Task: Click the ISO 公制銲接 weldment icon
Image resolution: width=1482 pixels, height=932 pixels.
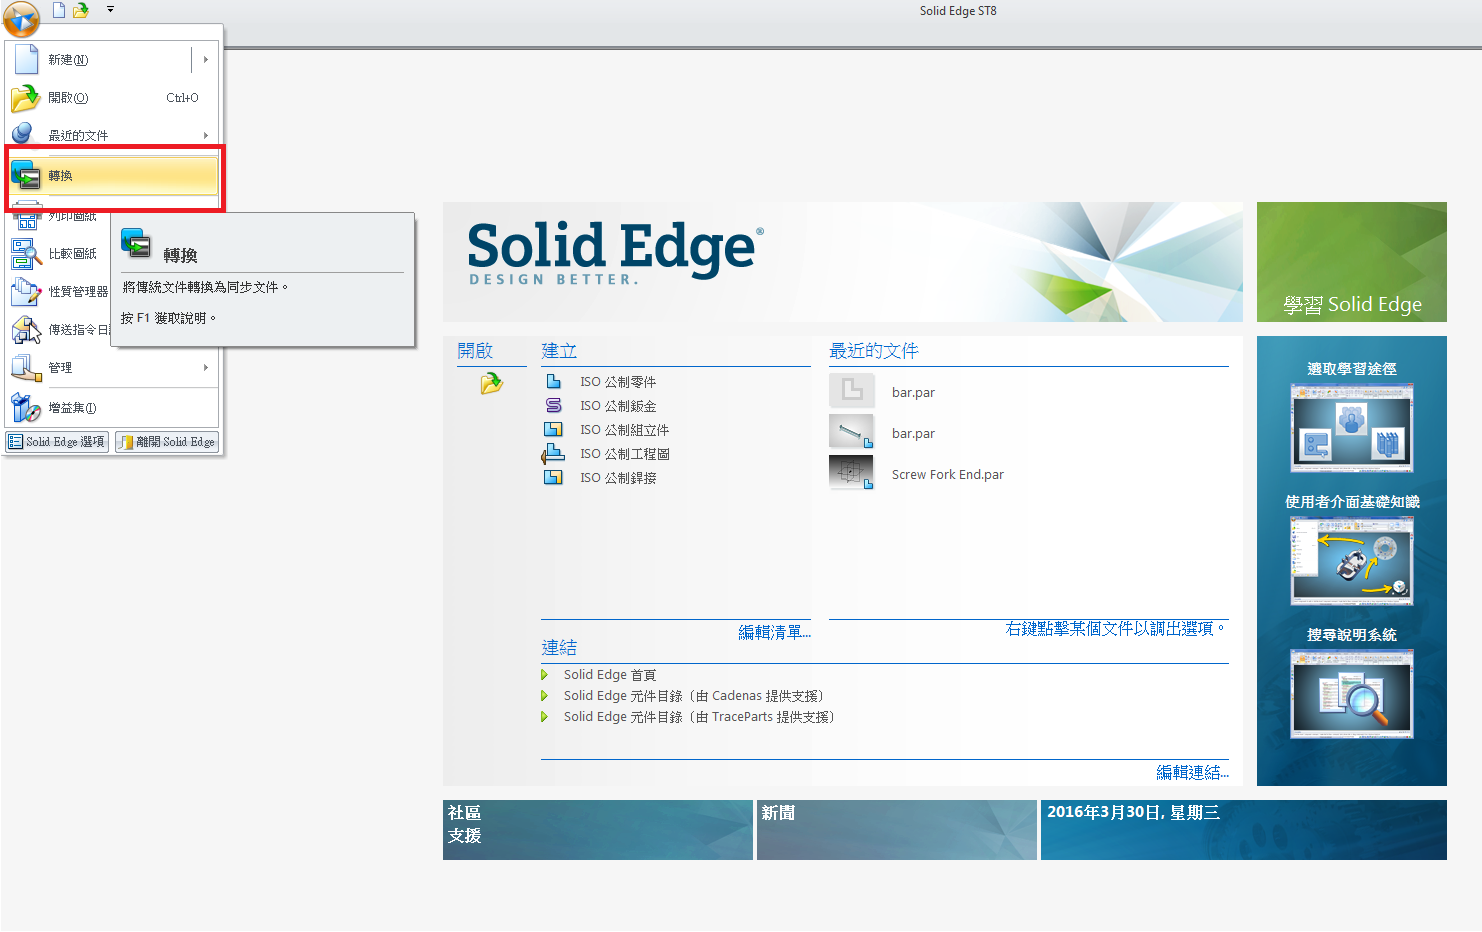Action: [553, 478]
